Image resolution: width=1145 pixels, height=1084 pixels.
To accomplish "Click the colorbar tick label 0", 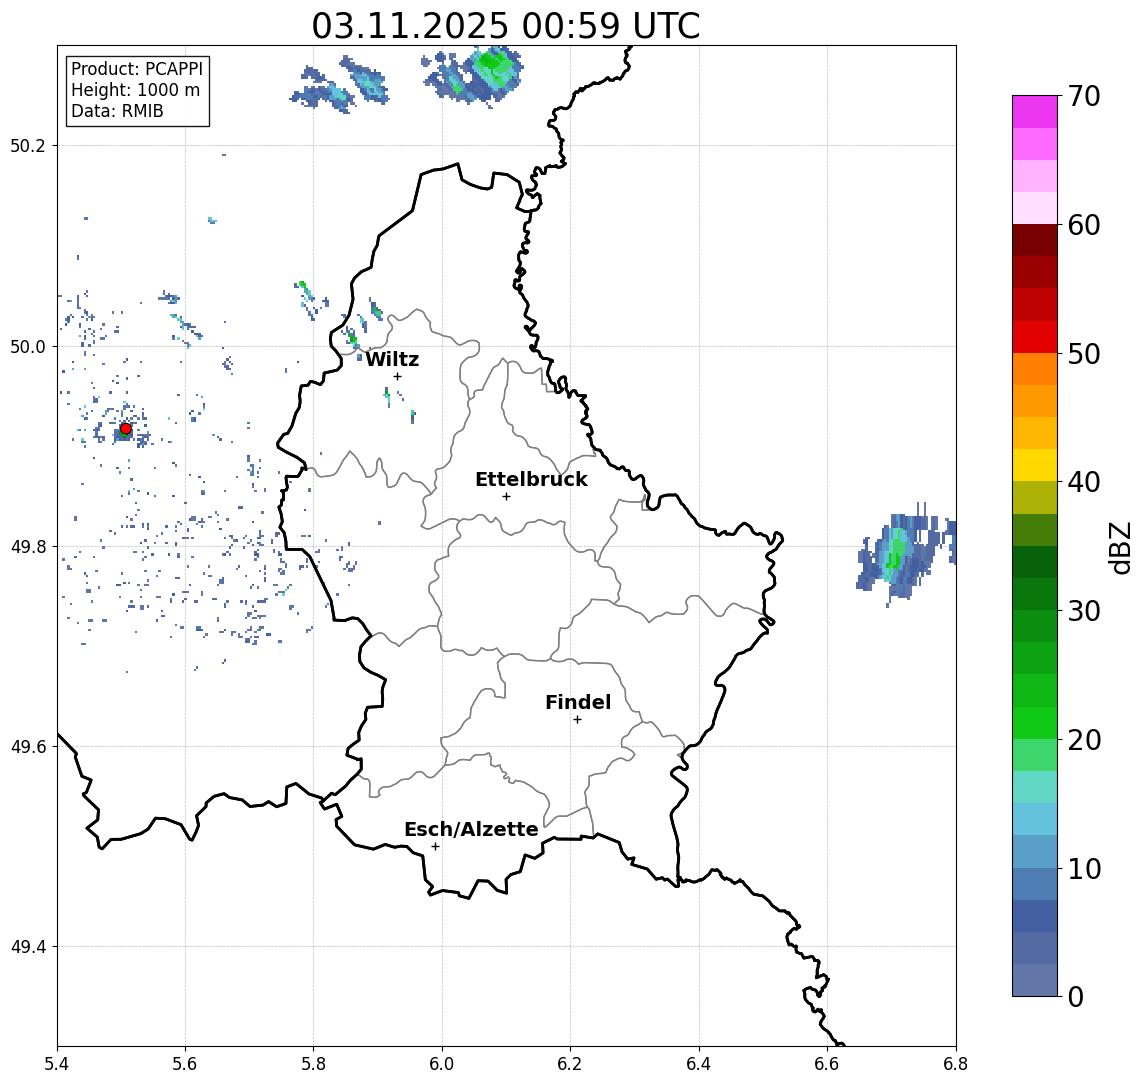I will point(1076,997).
